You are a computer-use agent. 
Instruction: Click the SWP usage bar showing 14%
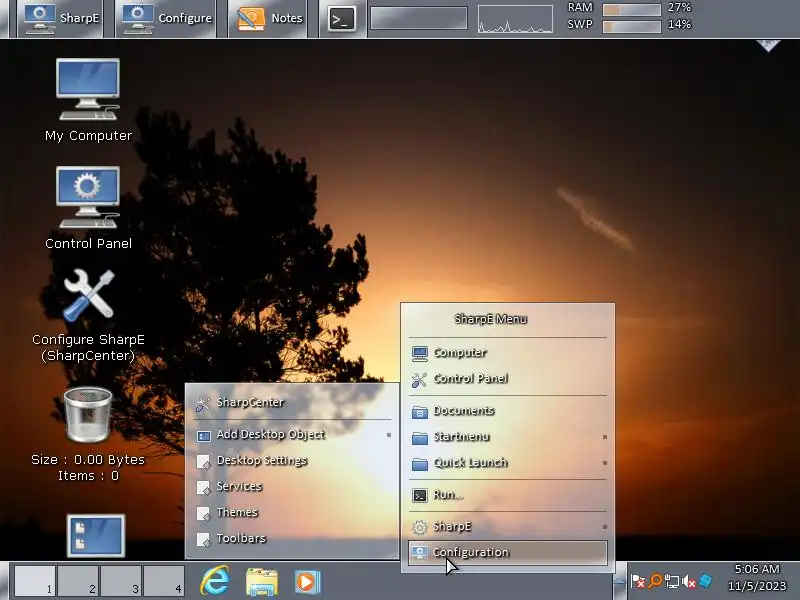pos(632,26)
